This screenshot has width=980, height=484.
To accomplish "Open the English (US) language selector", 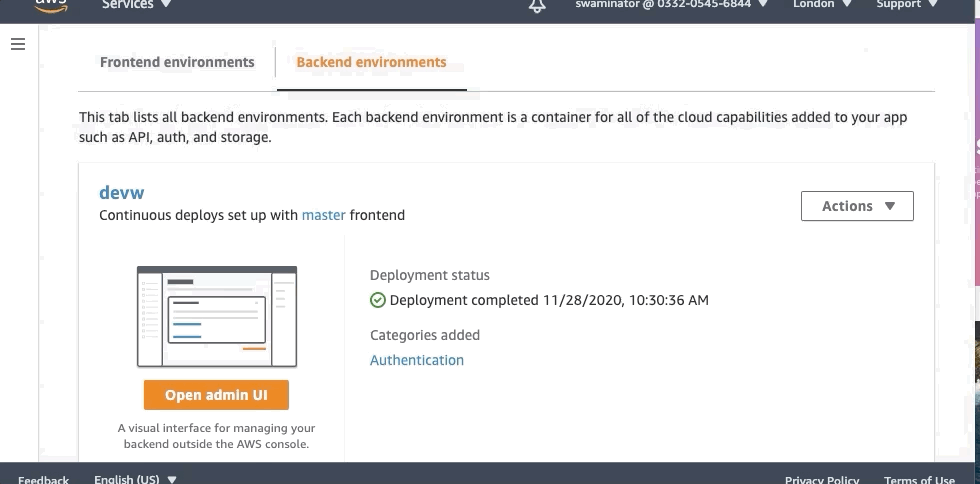I will tap(135, 479).
